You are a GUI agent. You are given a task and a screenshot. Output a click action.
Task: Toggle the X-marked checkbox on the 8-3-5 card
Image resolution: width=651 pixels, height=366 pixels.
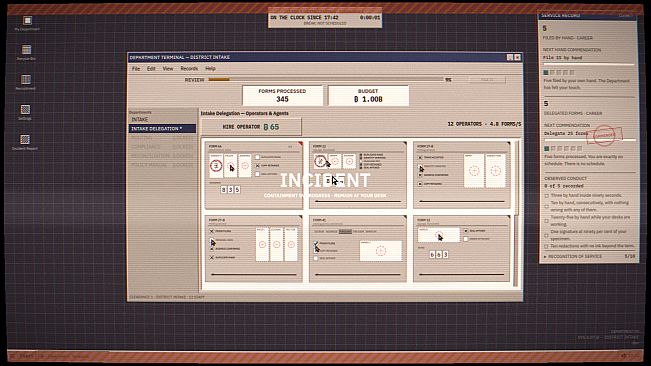(x=257, y=166)
